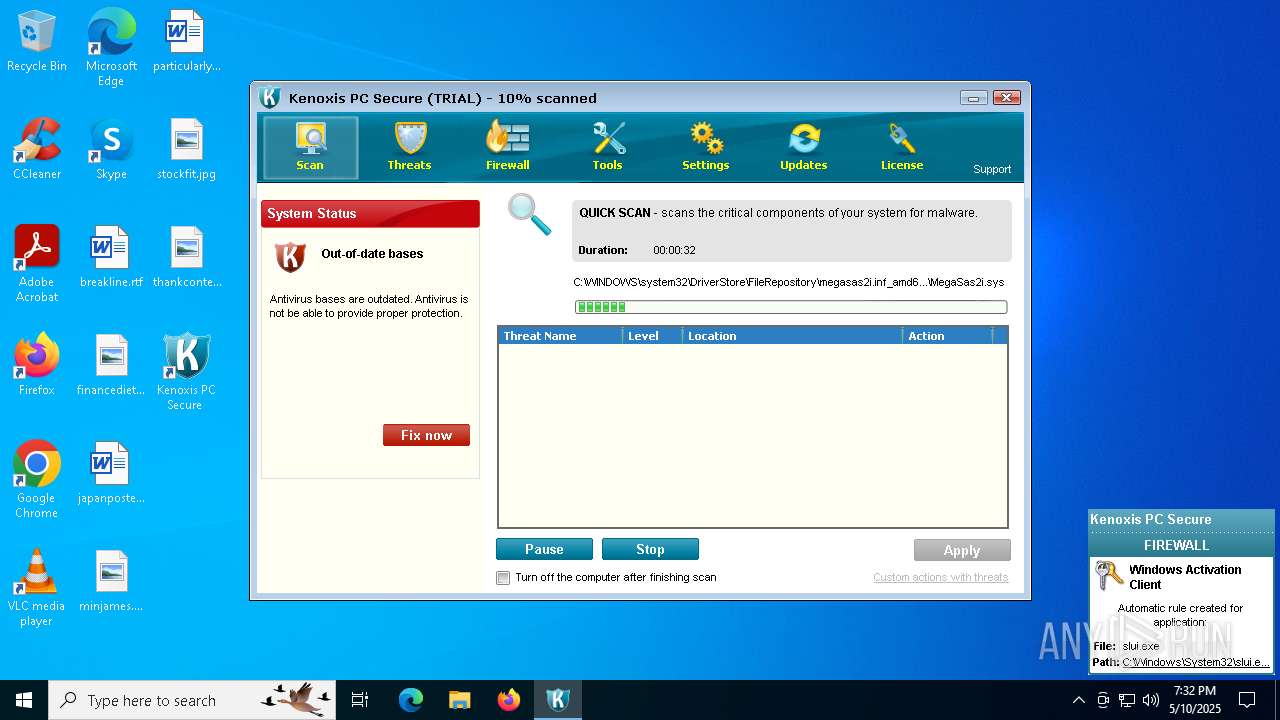
Task: Click the quick scan magnifier icon
Action: pos(529,214)
